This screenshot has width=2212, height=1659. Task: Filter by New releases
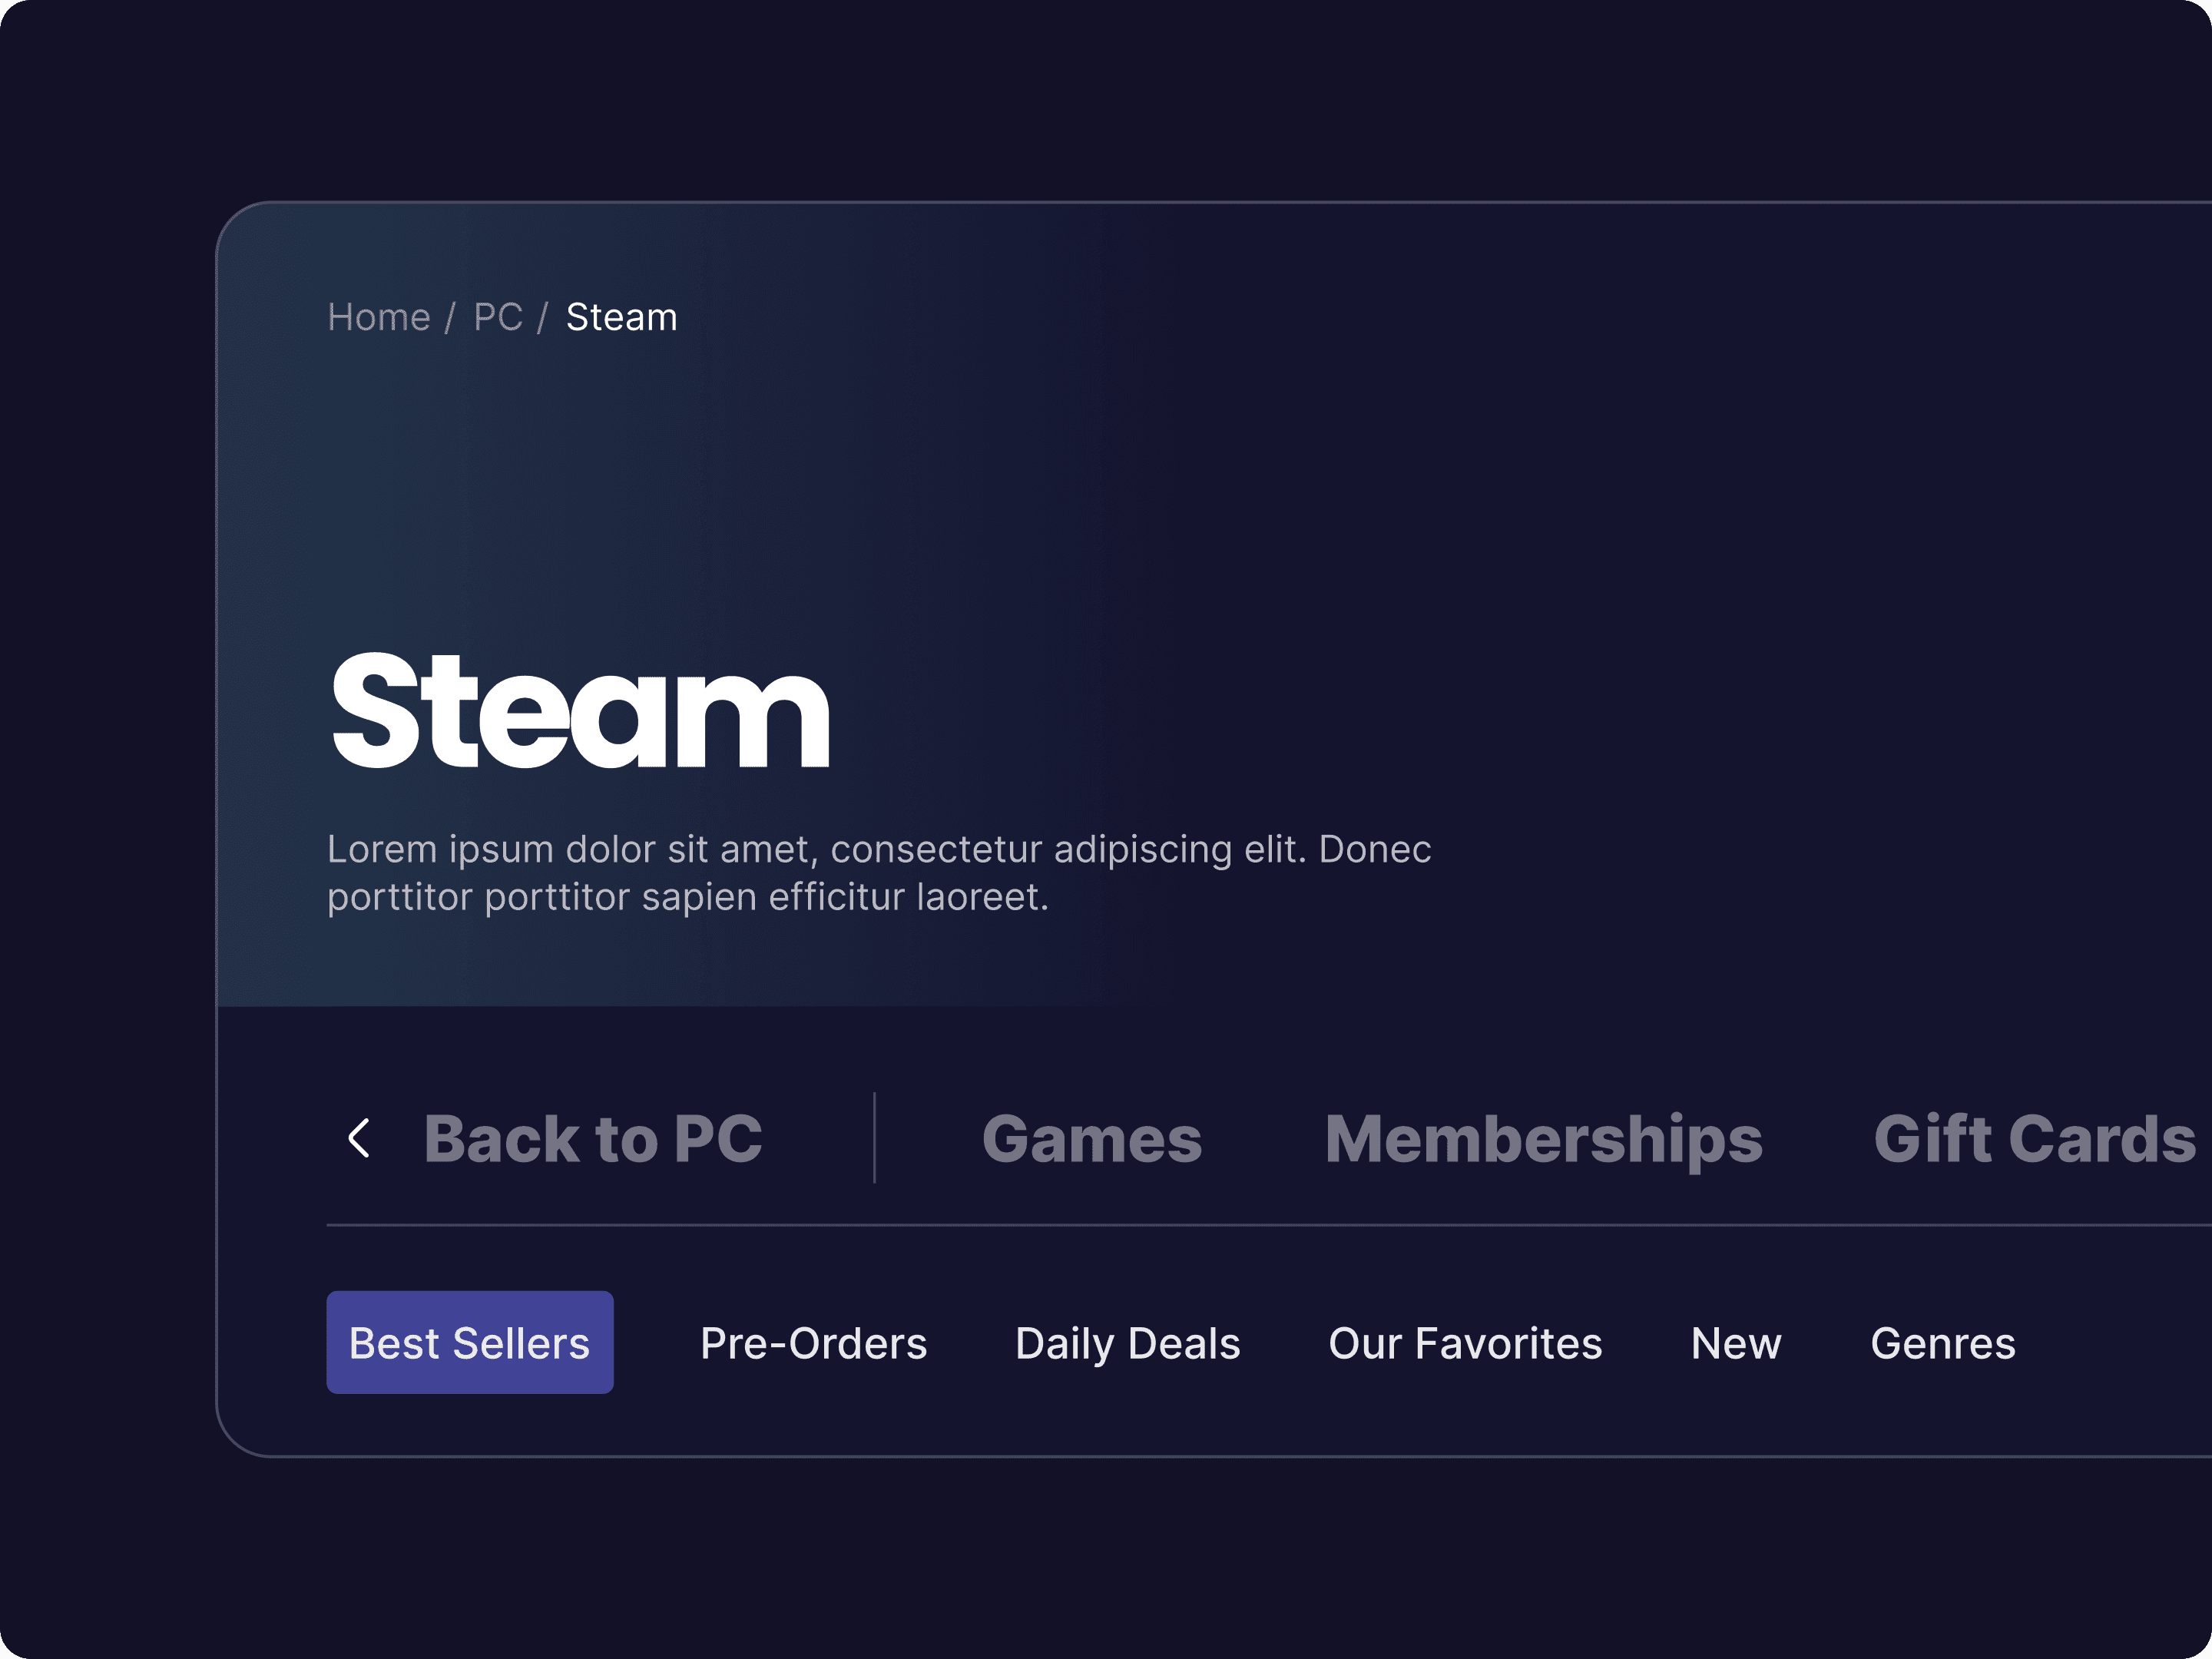pyautogui.click(x=1736, y=1343)
